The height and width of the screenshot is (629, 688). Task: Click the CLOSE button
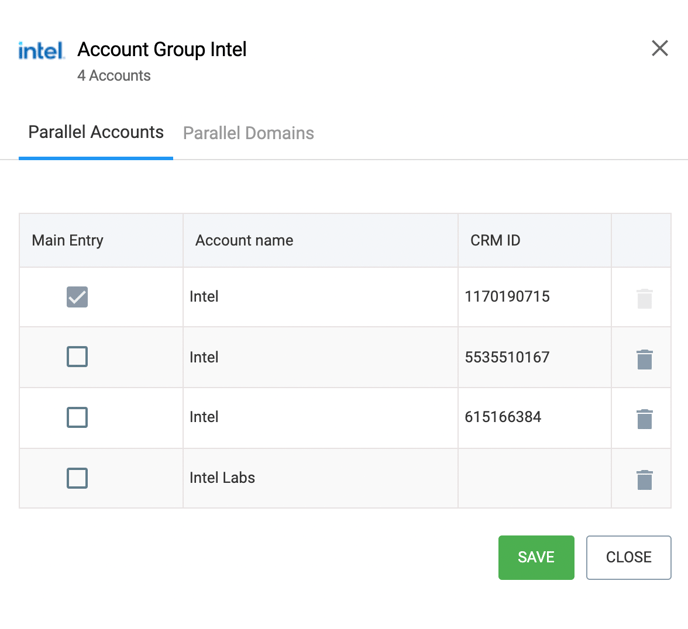[628, 557]
